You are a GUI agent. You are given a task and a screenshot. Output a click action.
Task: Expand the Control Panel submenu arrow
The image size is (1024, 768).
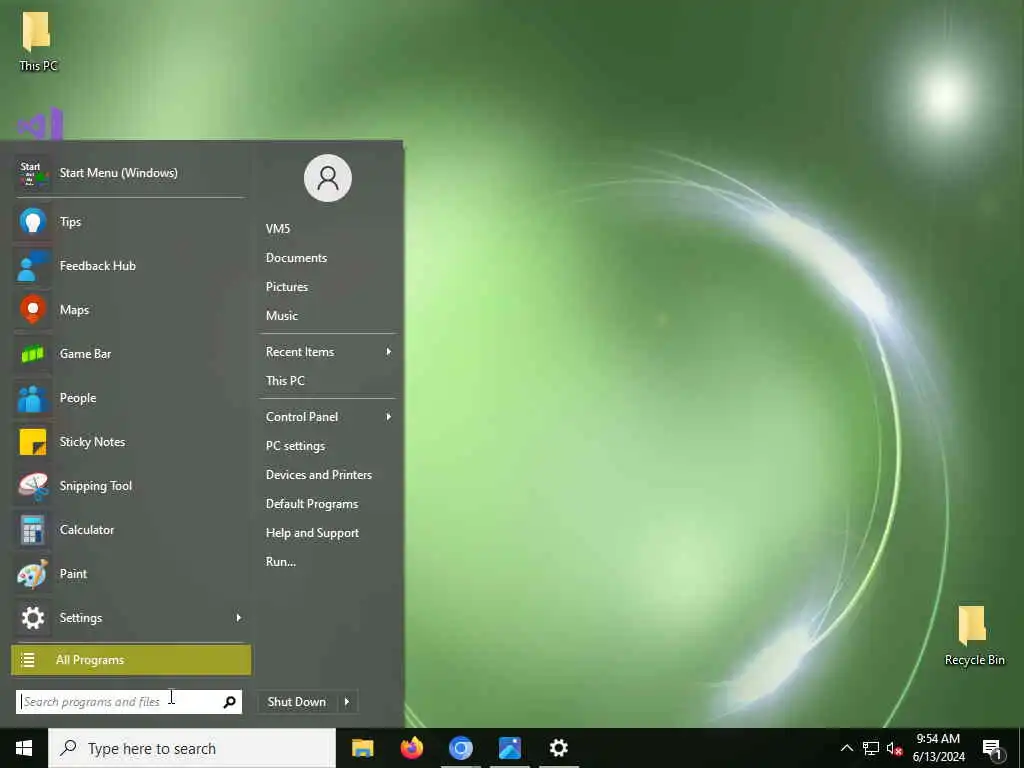[x=389, y=417]
